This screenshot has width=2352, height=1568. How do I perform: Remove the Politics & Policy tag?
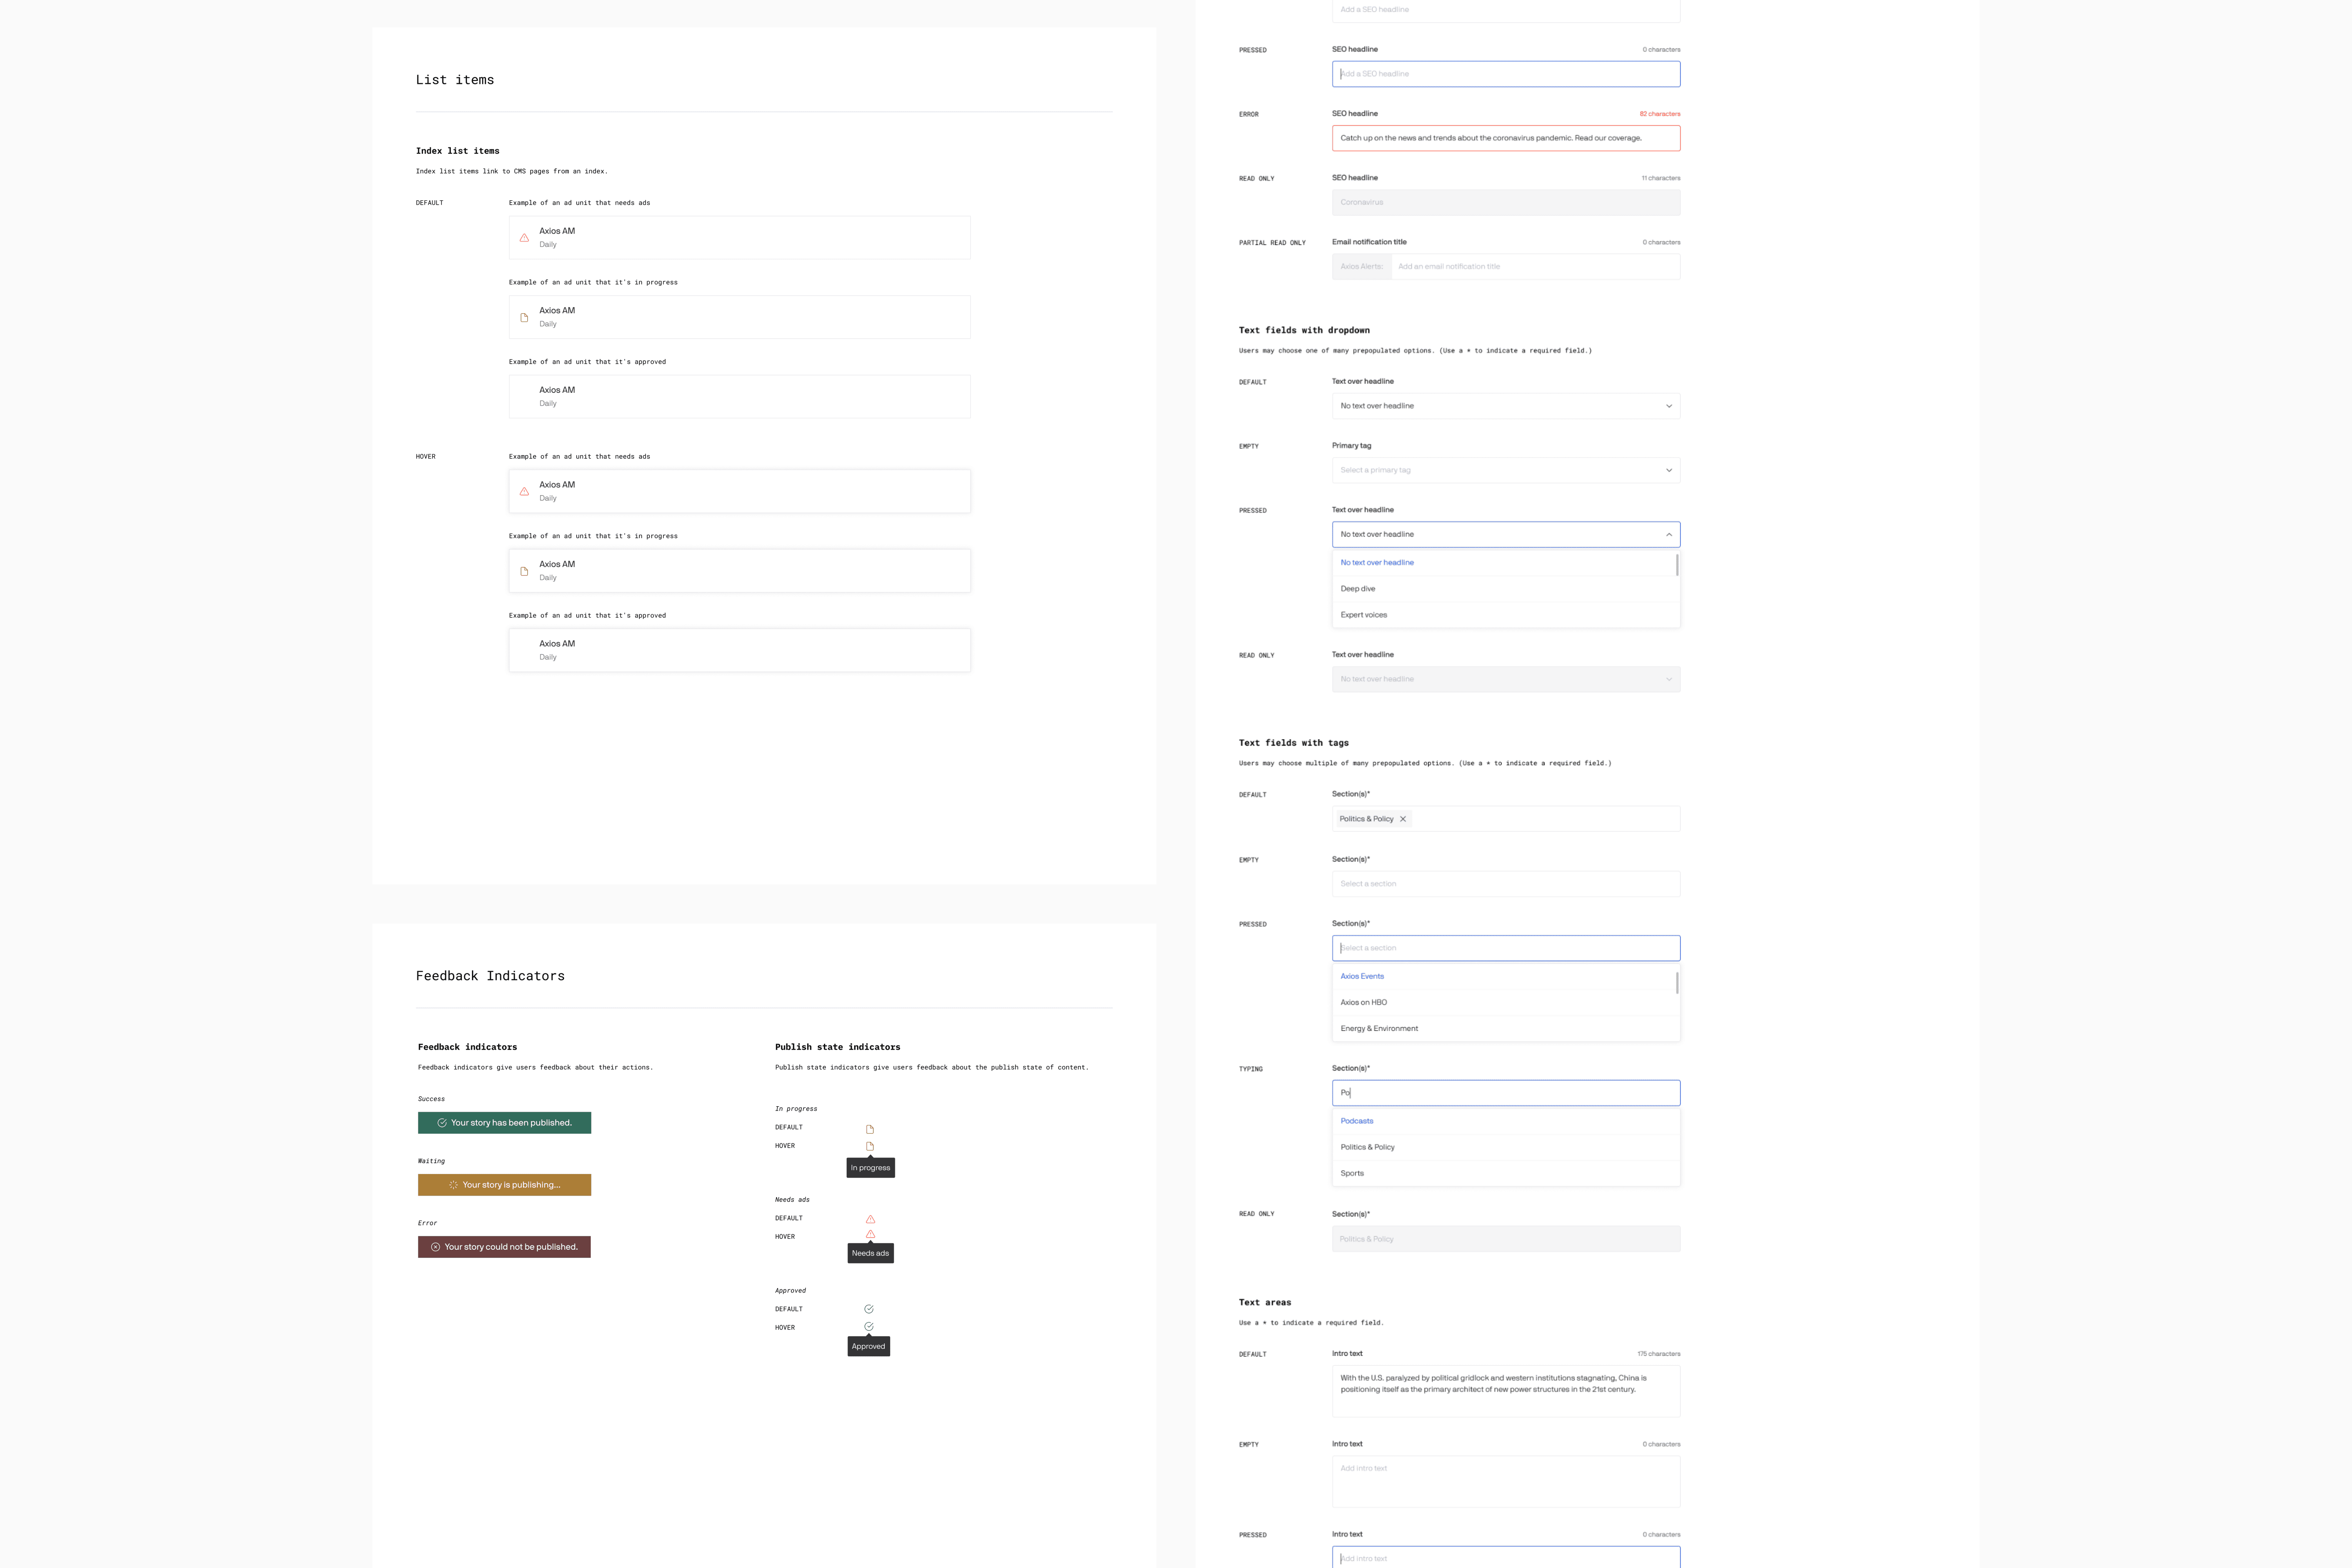(1403, 819)
